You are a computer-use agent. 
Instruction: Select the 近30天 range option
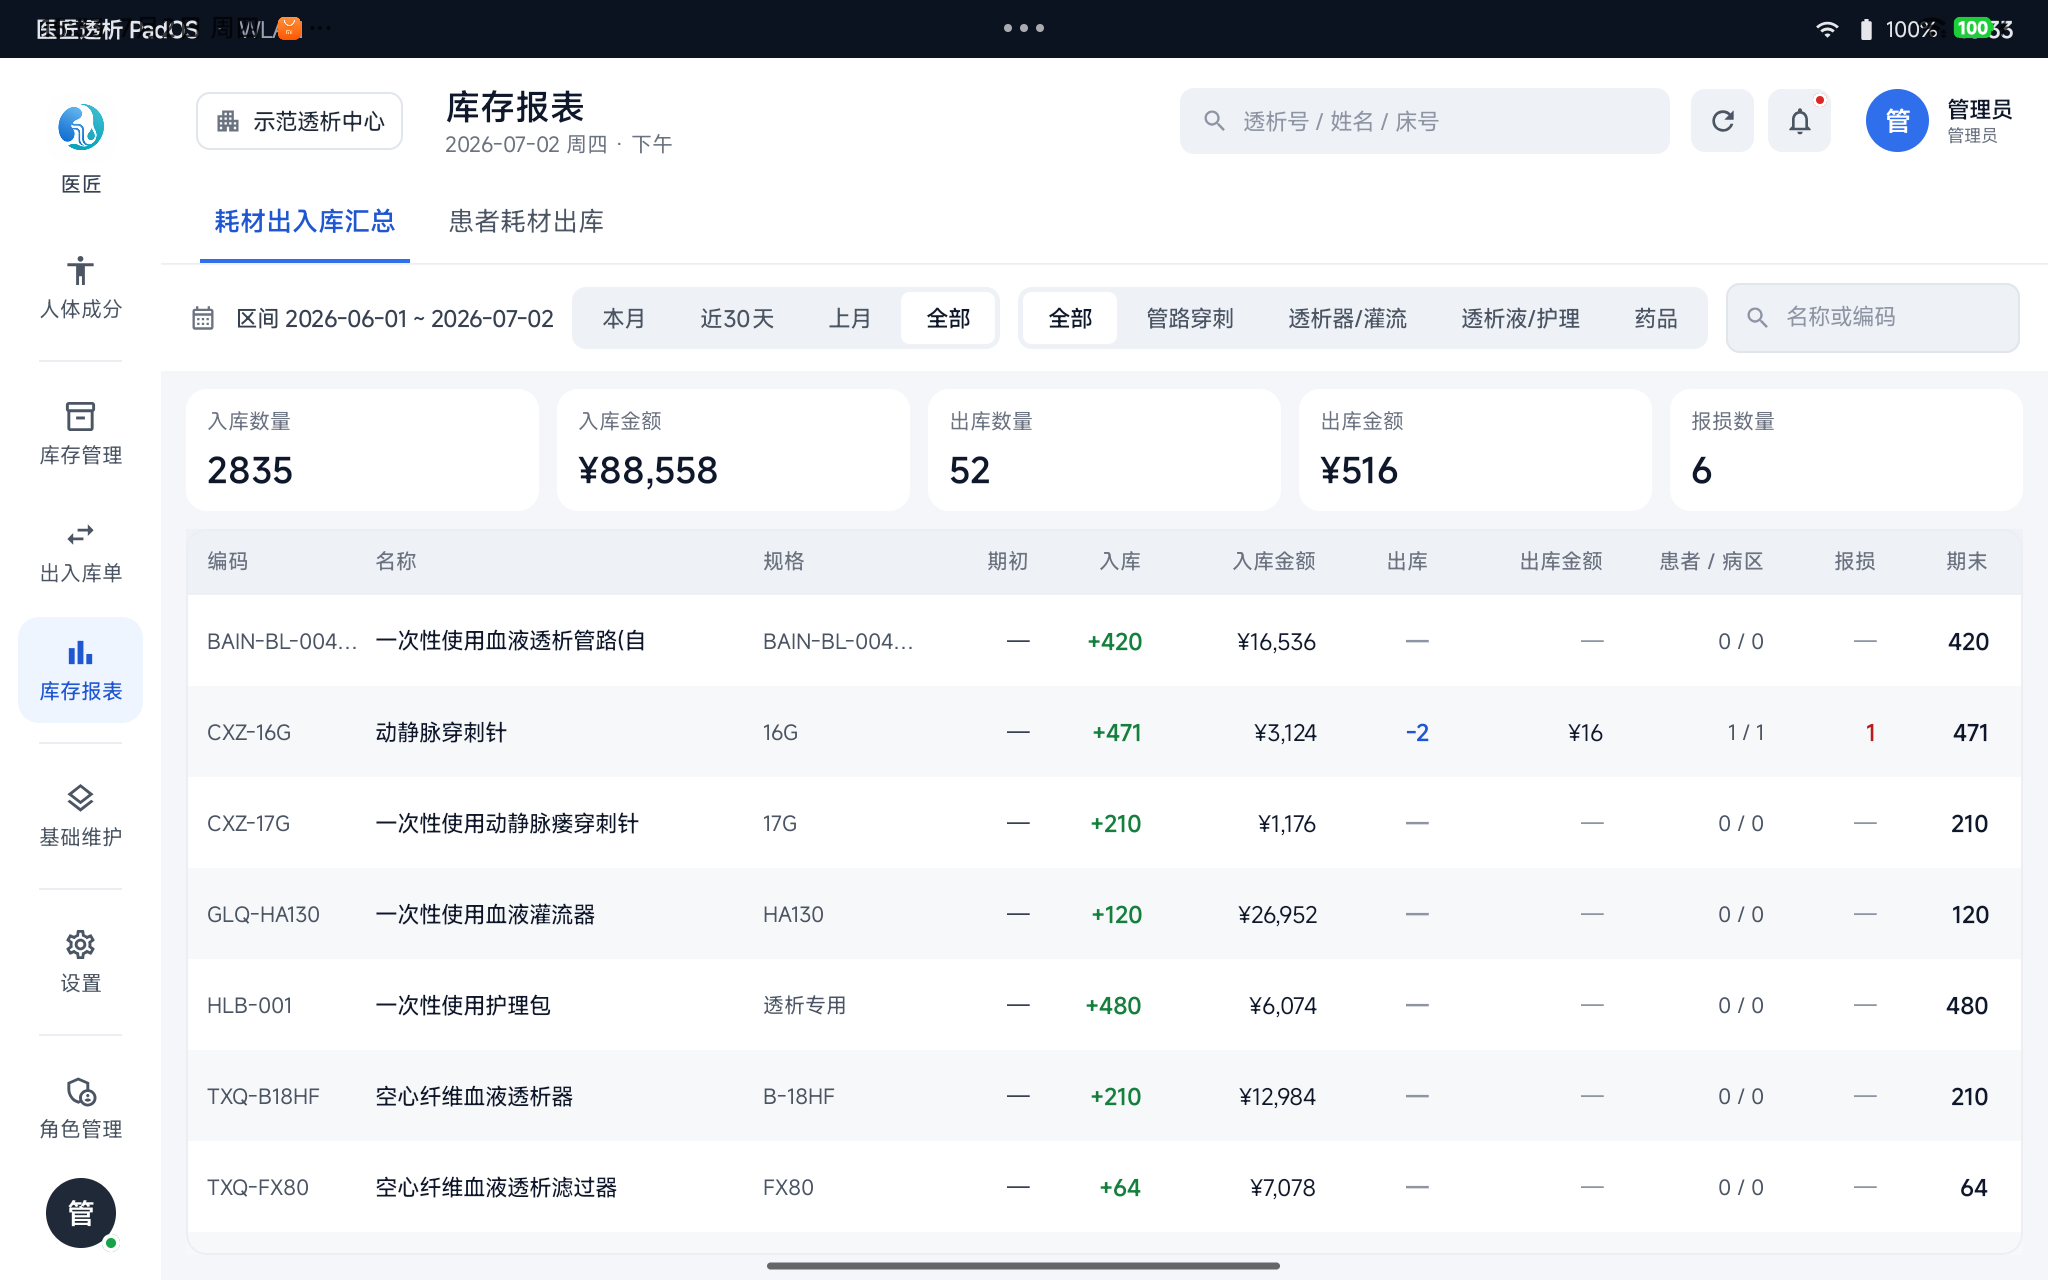coord(737,318)
